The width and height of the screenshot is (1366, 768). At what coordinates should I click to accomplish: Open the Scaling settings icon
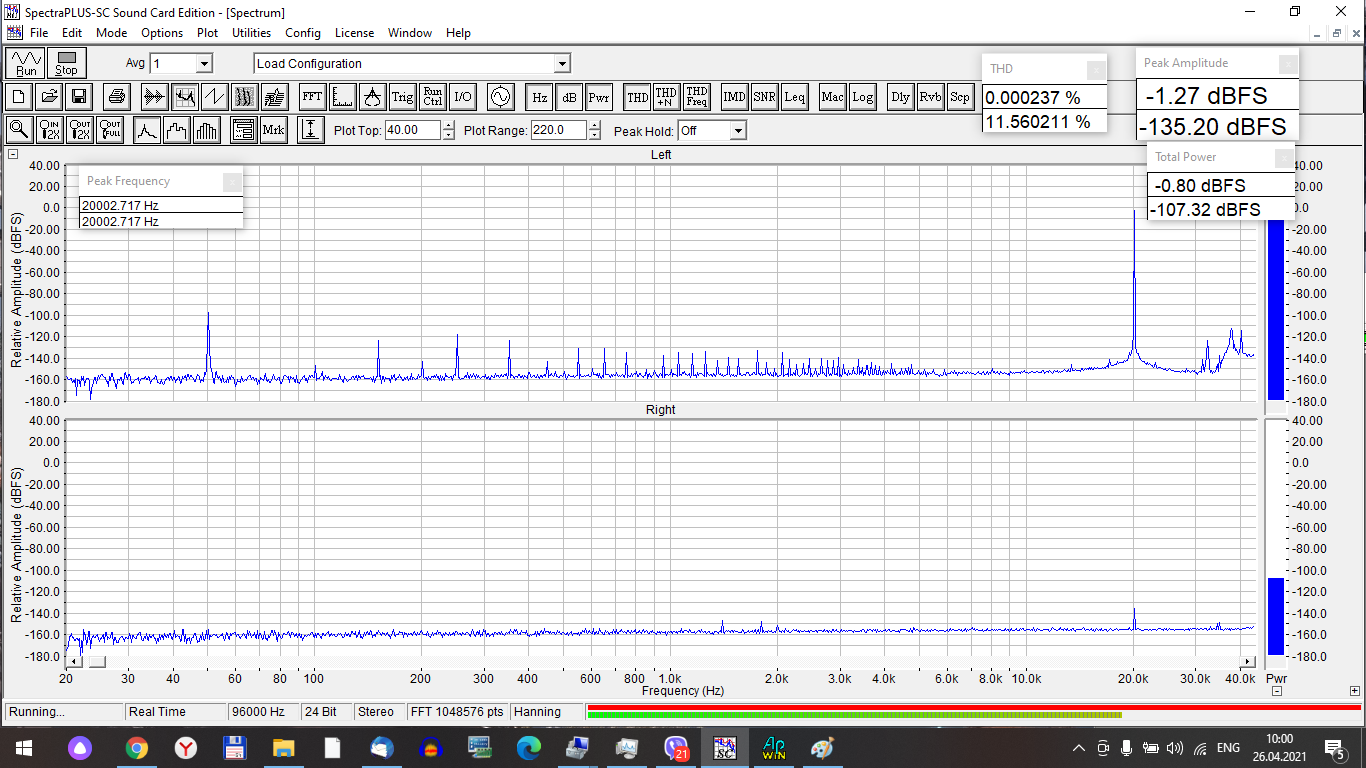342,97
